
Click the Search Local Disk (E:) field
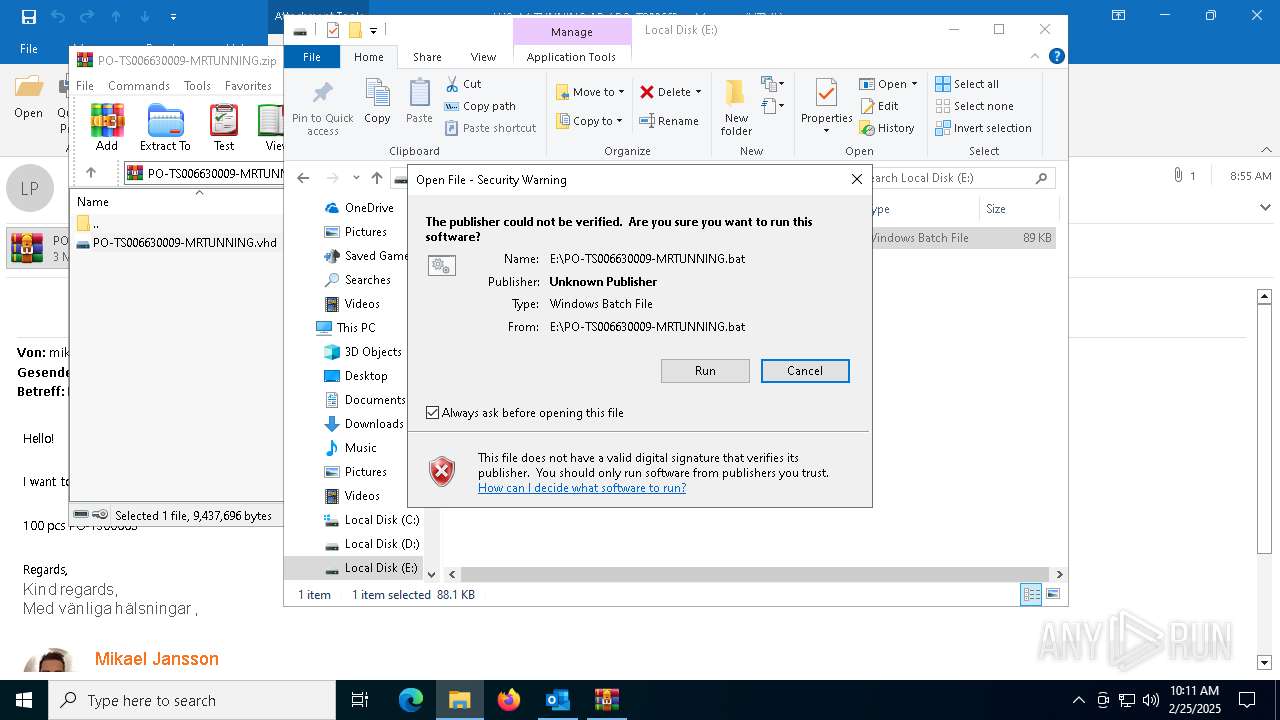(x=955, y=178)
